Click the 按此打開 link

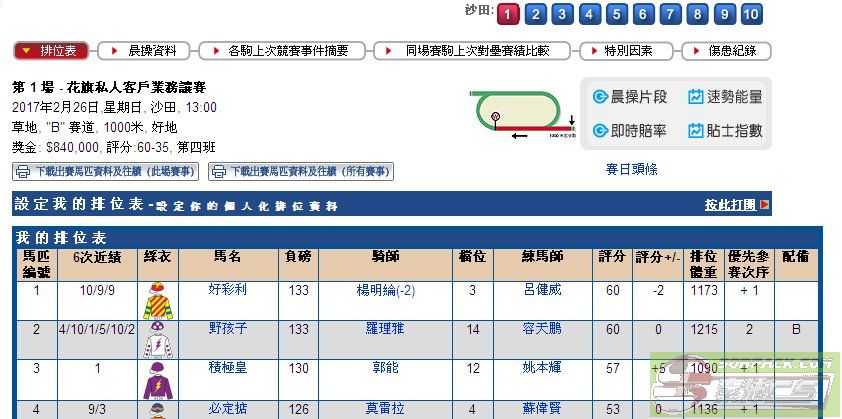click(735, 205)
